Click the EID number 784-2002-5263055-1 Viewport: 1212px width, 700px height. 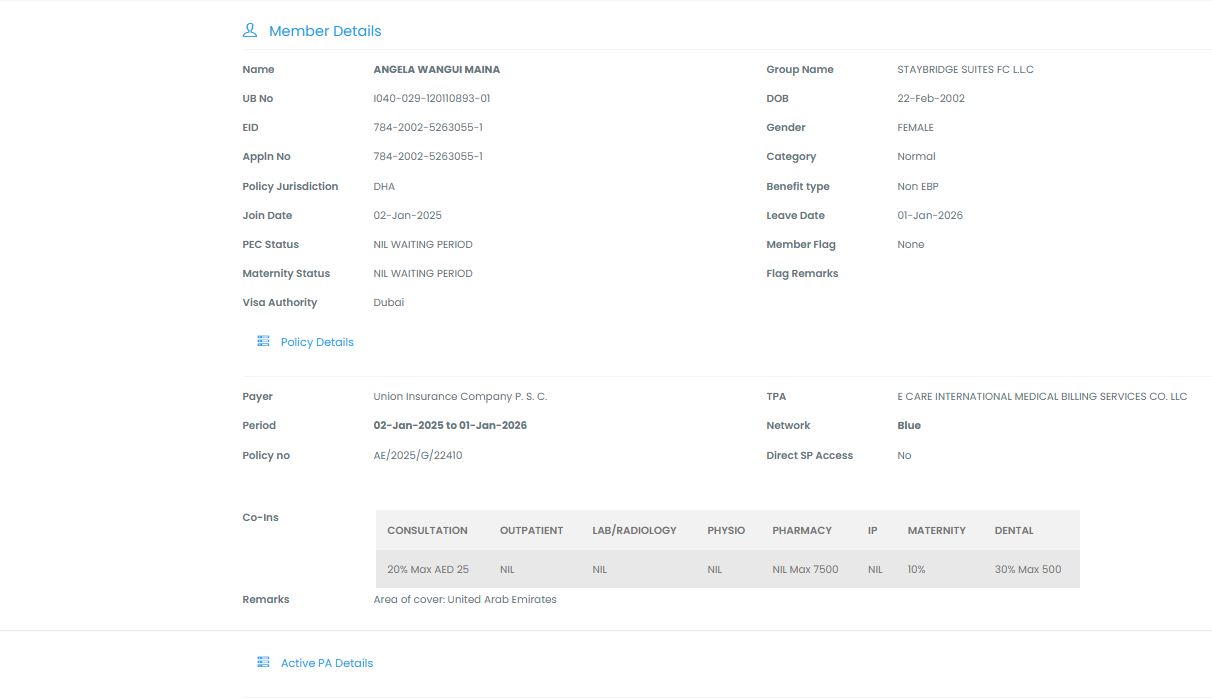coord(428,128)
